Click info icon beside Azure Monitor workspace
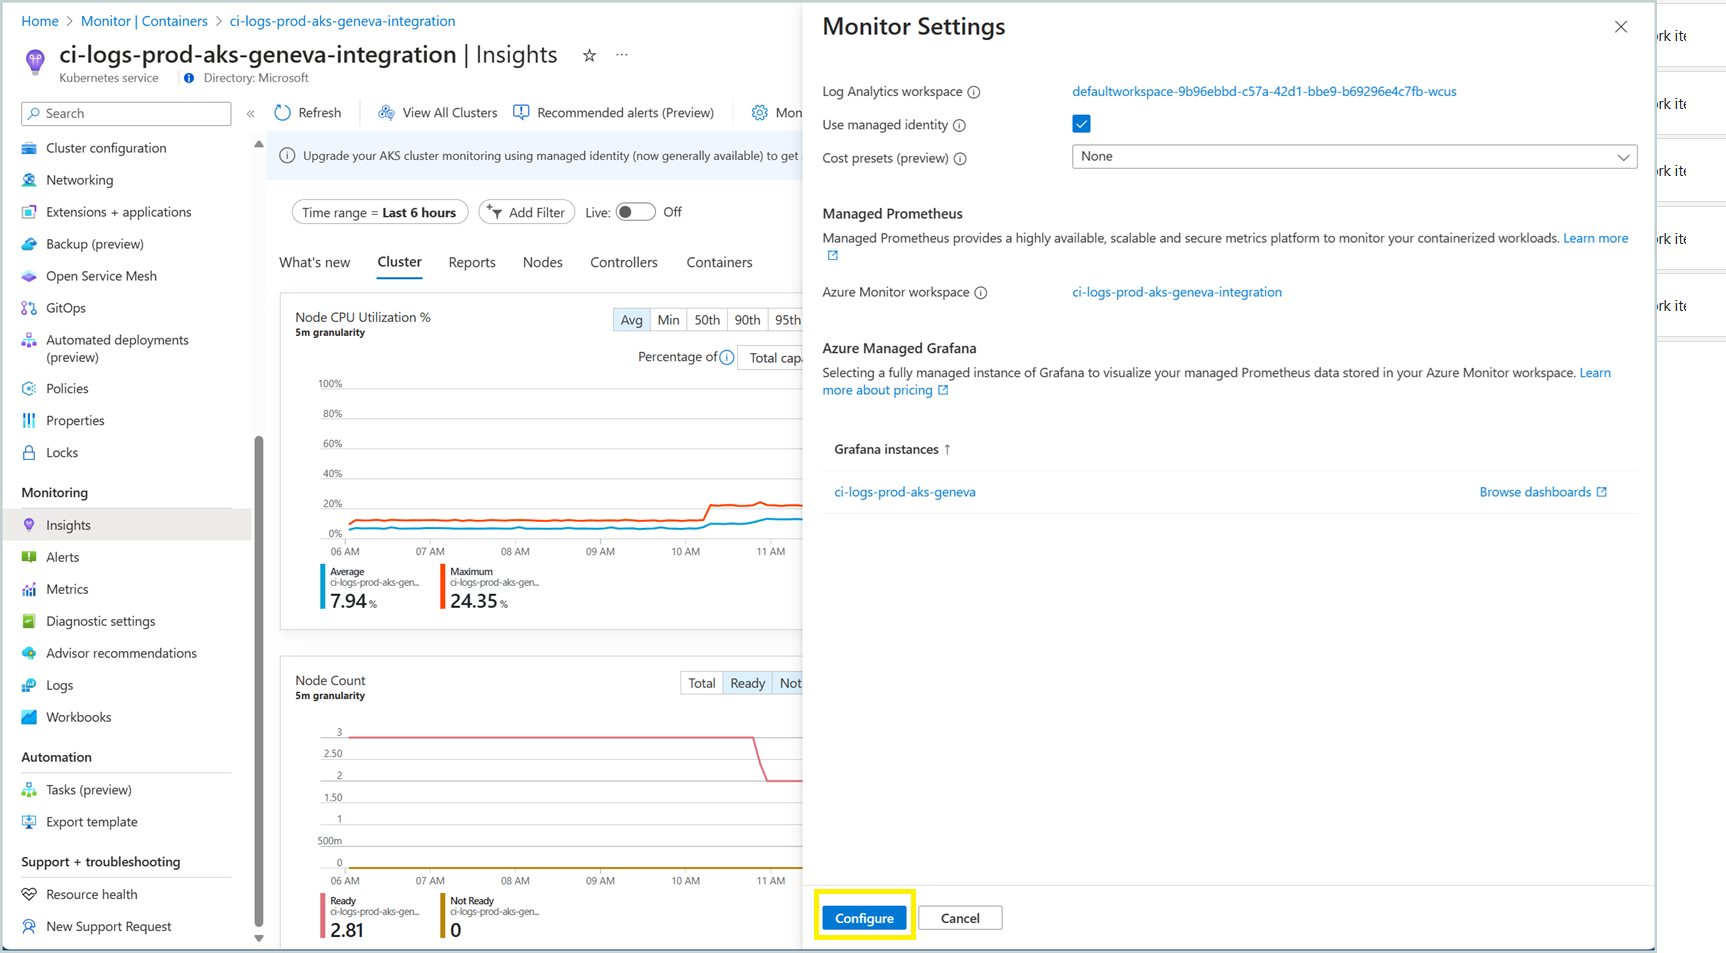Screen dimensions: 1726x953 point(981,293)
